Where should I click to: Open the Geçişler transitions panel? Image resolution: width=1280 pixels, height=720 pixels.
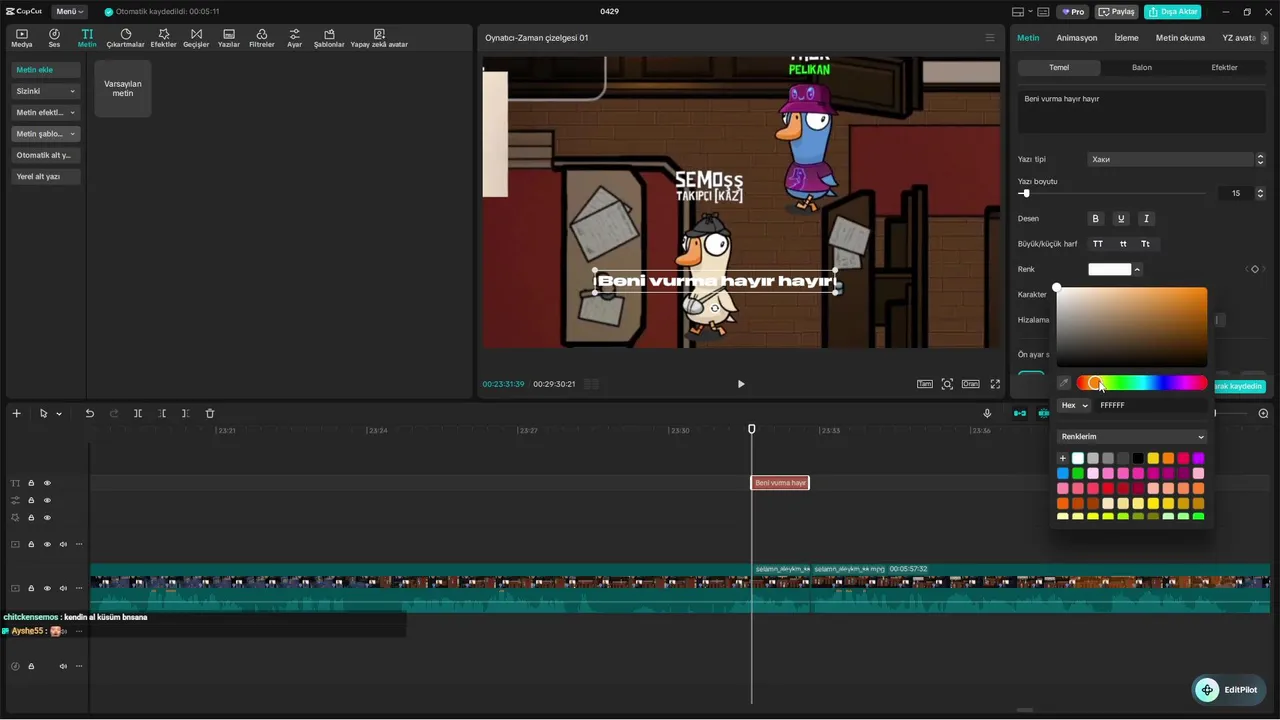pyautogui.click(x=196, y=38)
